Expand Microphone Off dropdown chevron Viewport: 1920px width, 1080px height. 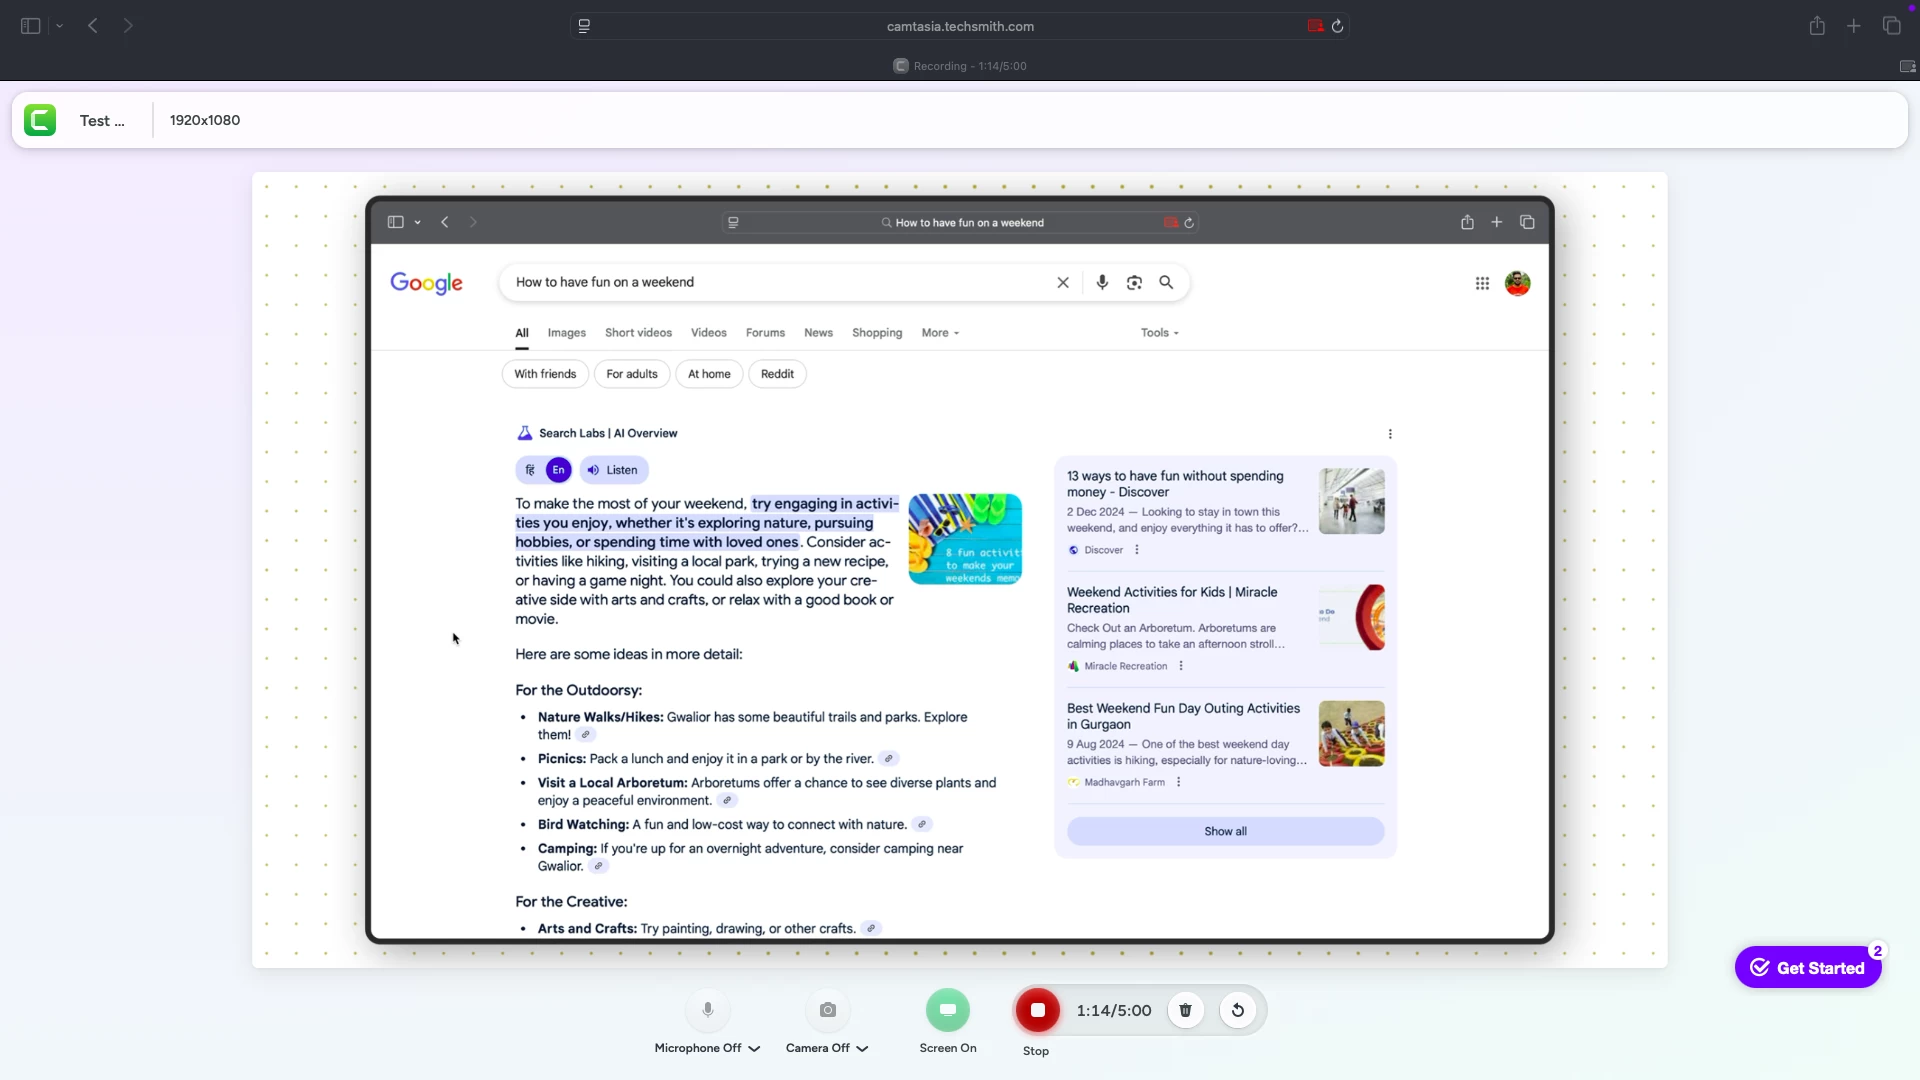[x=754, y=1049]
